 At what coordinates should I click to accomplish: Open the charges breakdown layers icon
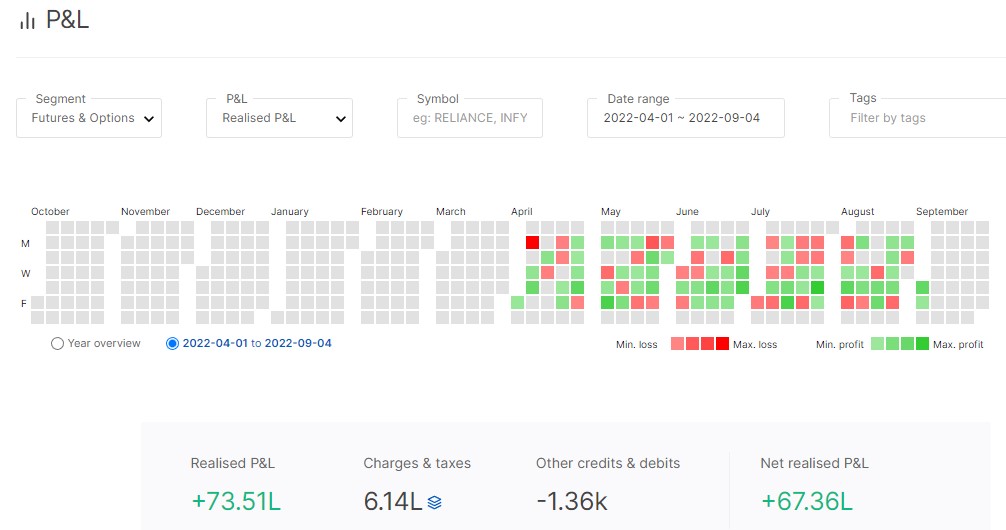434,502
